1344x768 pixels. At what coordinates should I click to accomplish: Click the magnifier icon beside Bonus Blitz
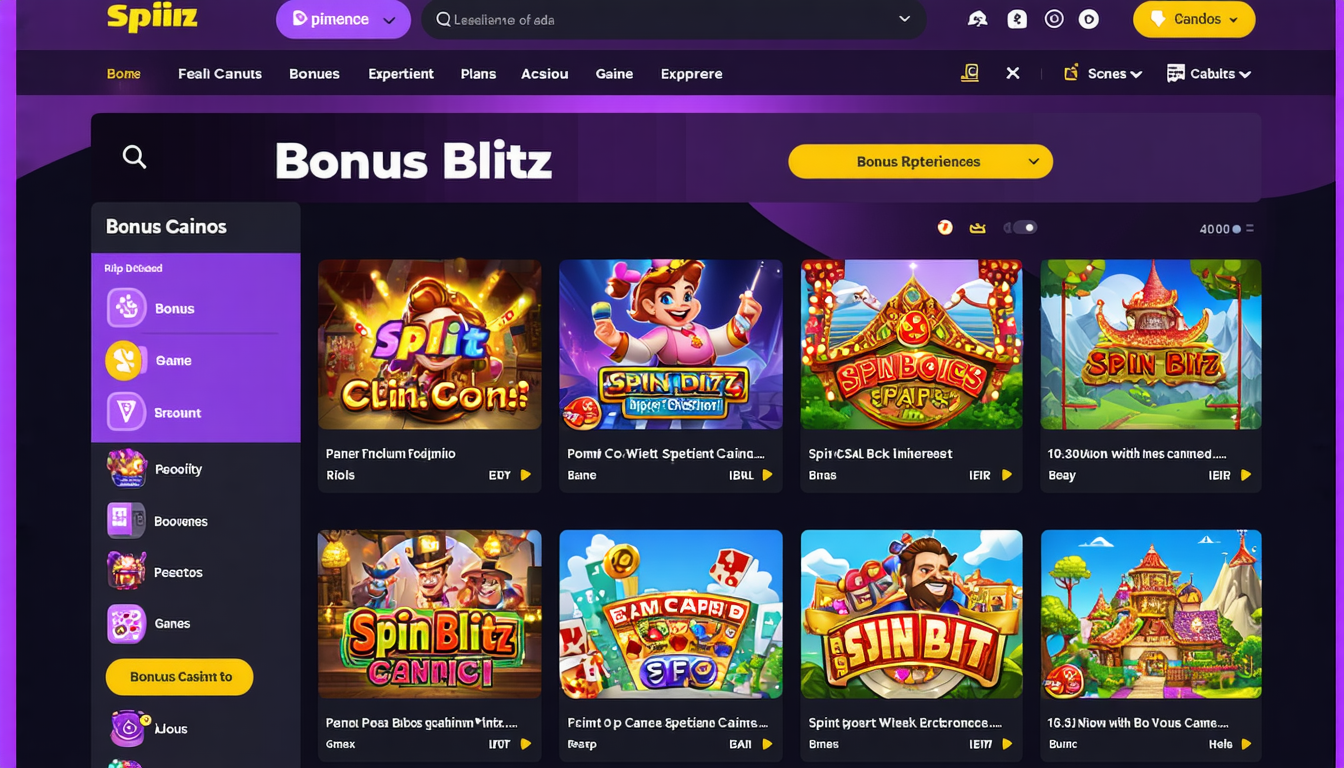click(x=134, y=157)
